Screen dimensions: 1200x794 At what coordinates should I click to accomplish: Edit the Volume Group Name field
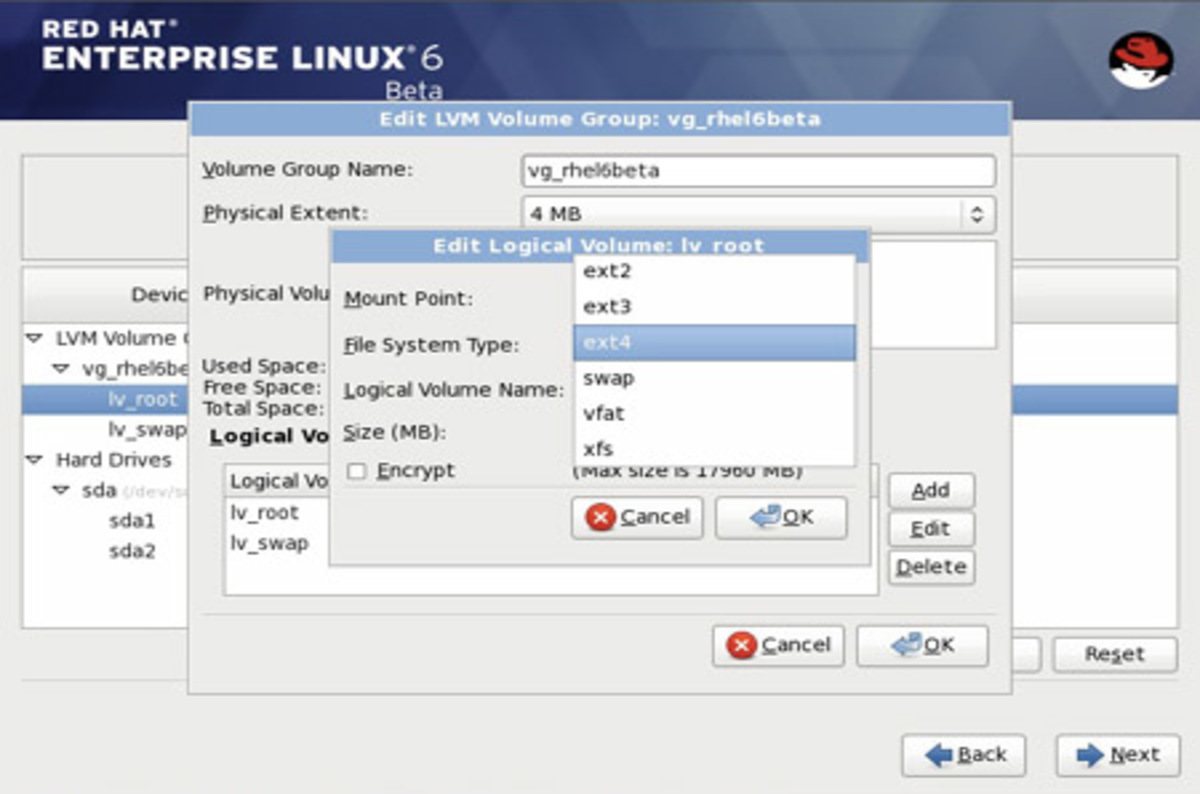758,171
